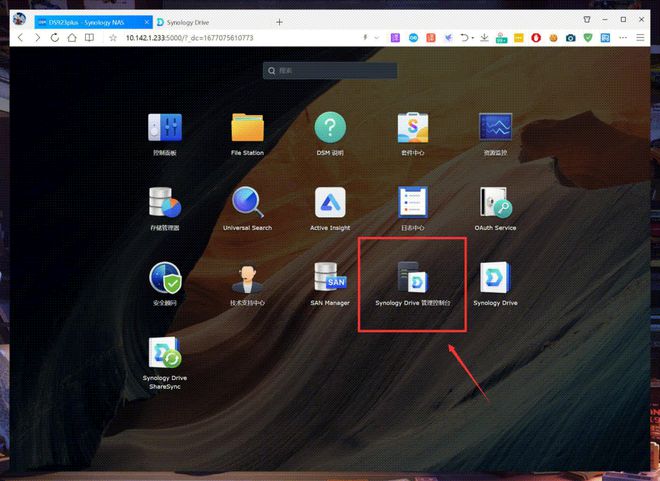Go back in browser history
Image resolution: width=660 pixels, height=481 pixels.
point(20,38)
